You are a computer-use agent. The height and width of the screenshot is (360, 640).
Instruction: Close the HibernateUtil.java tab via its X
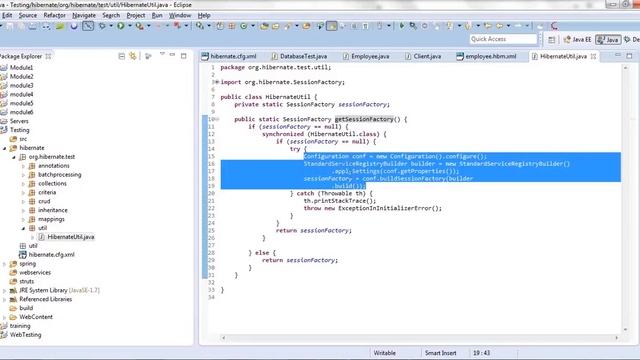593,56
